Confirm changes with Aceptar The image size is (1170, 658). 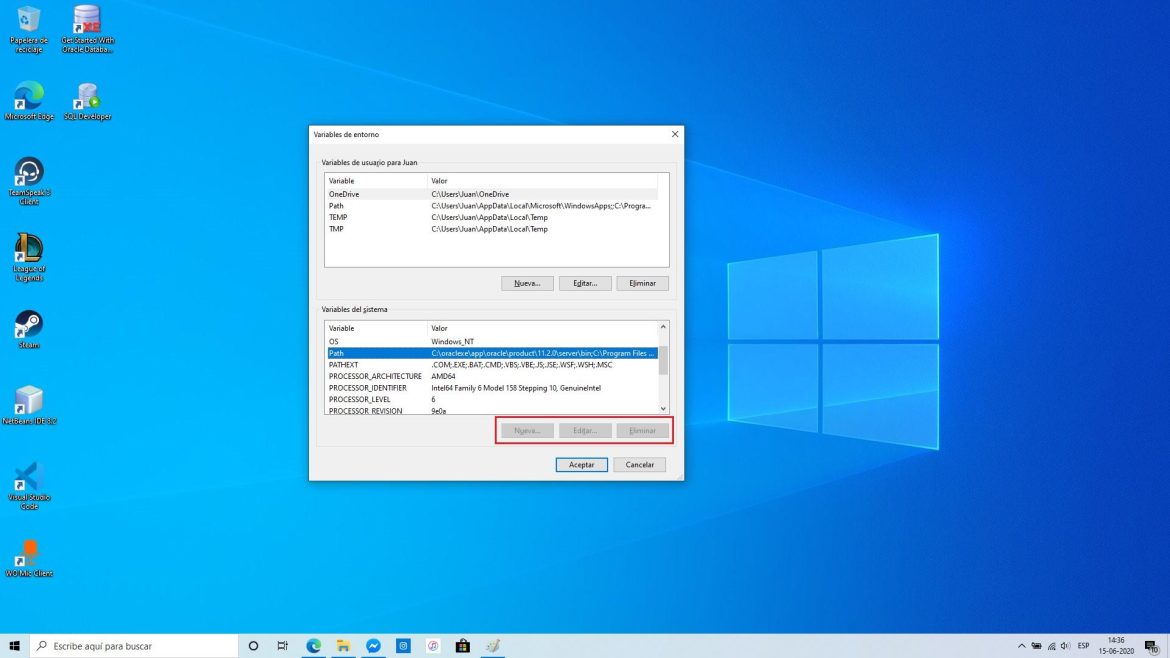click(581, 464)
